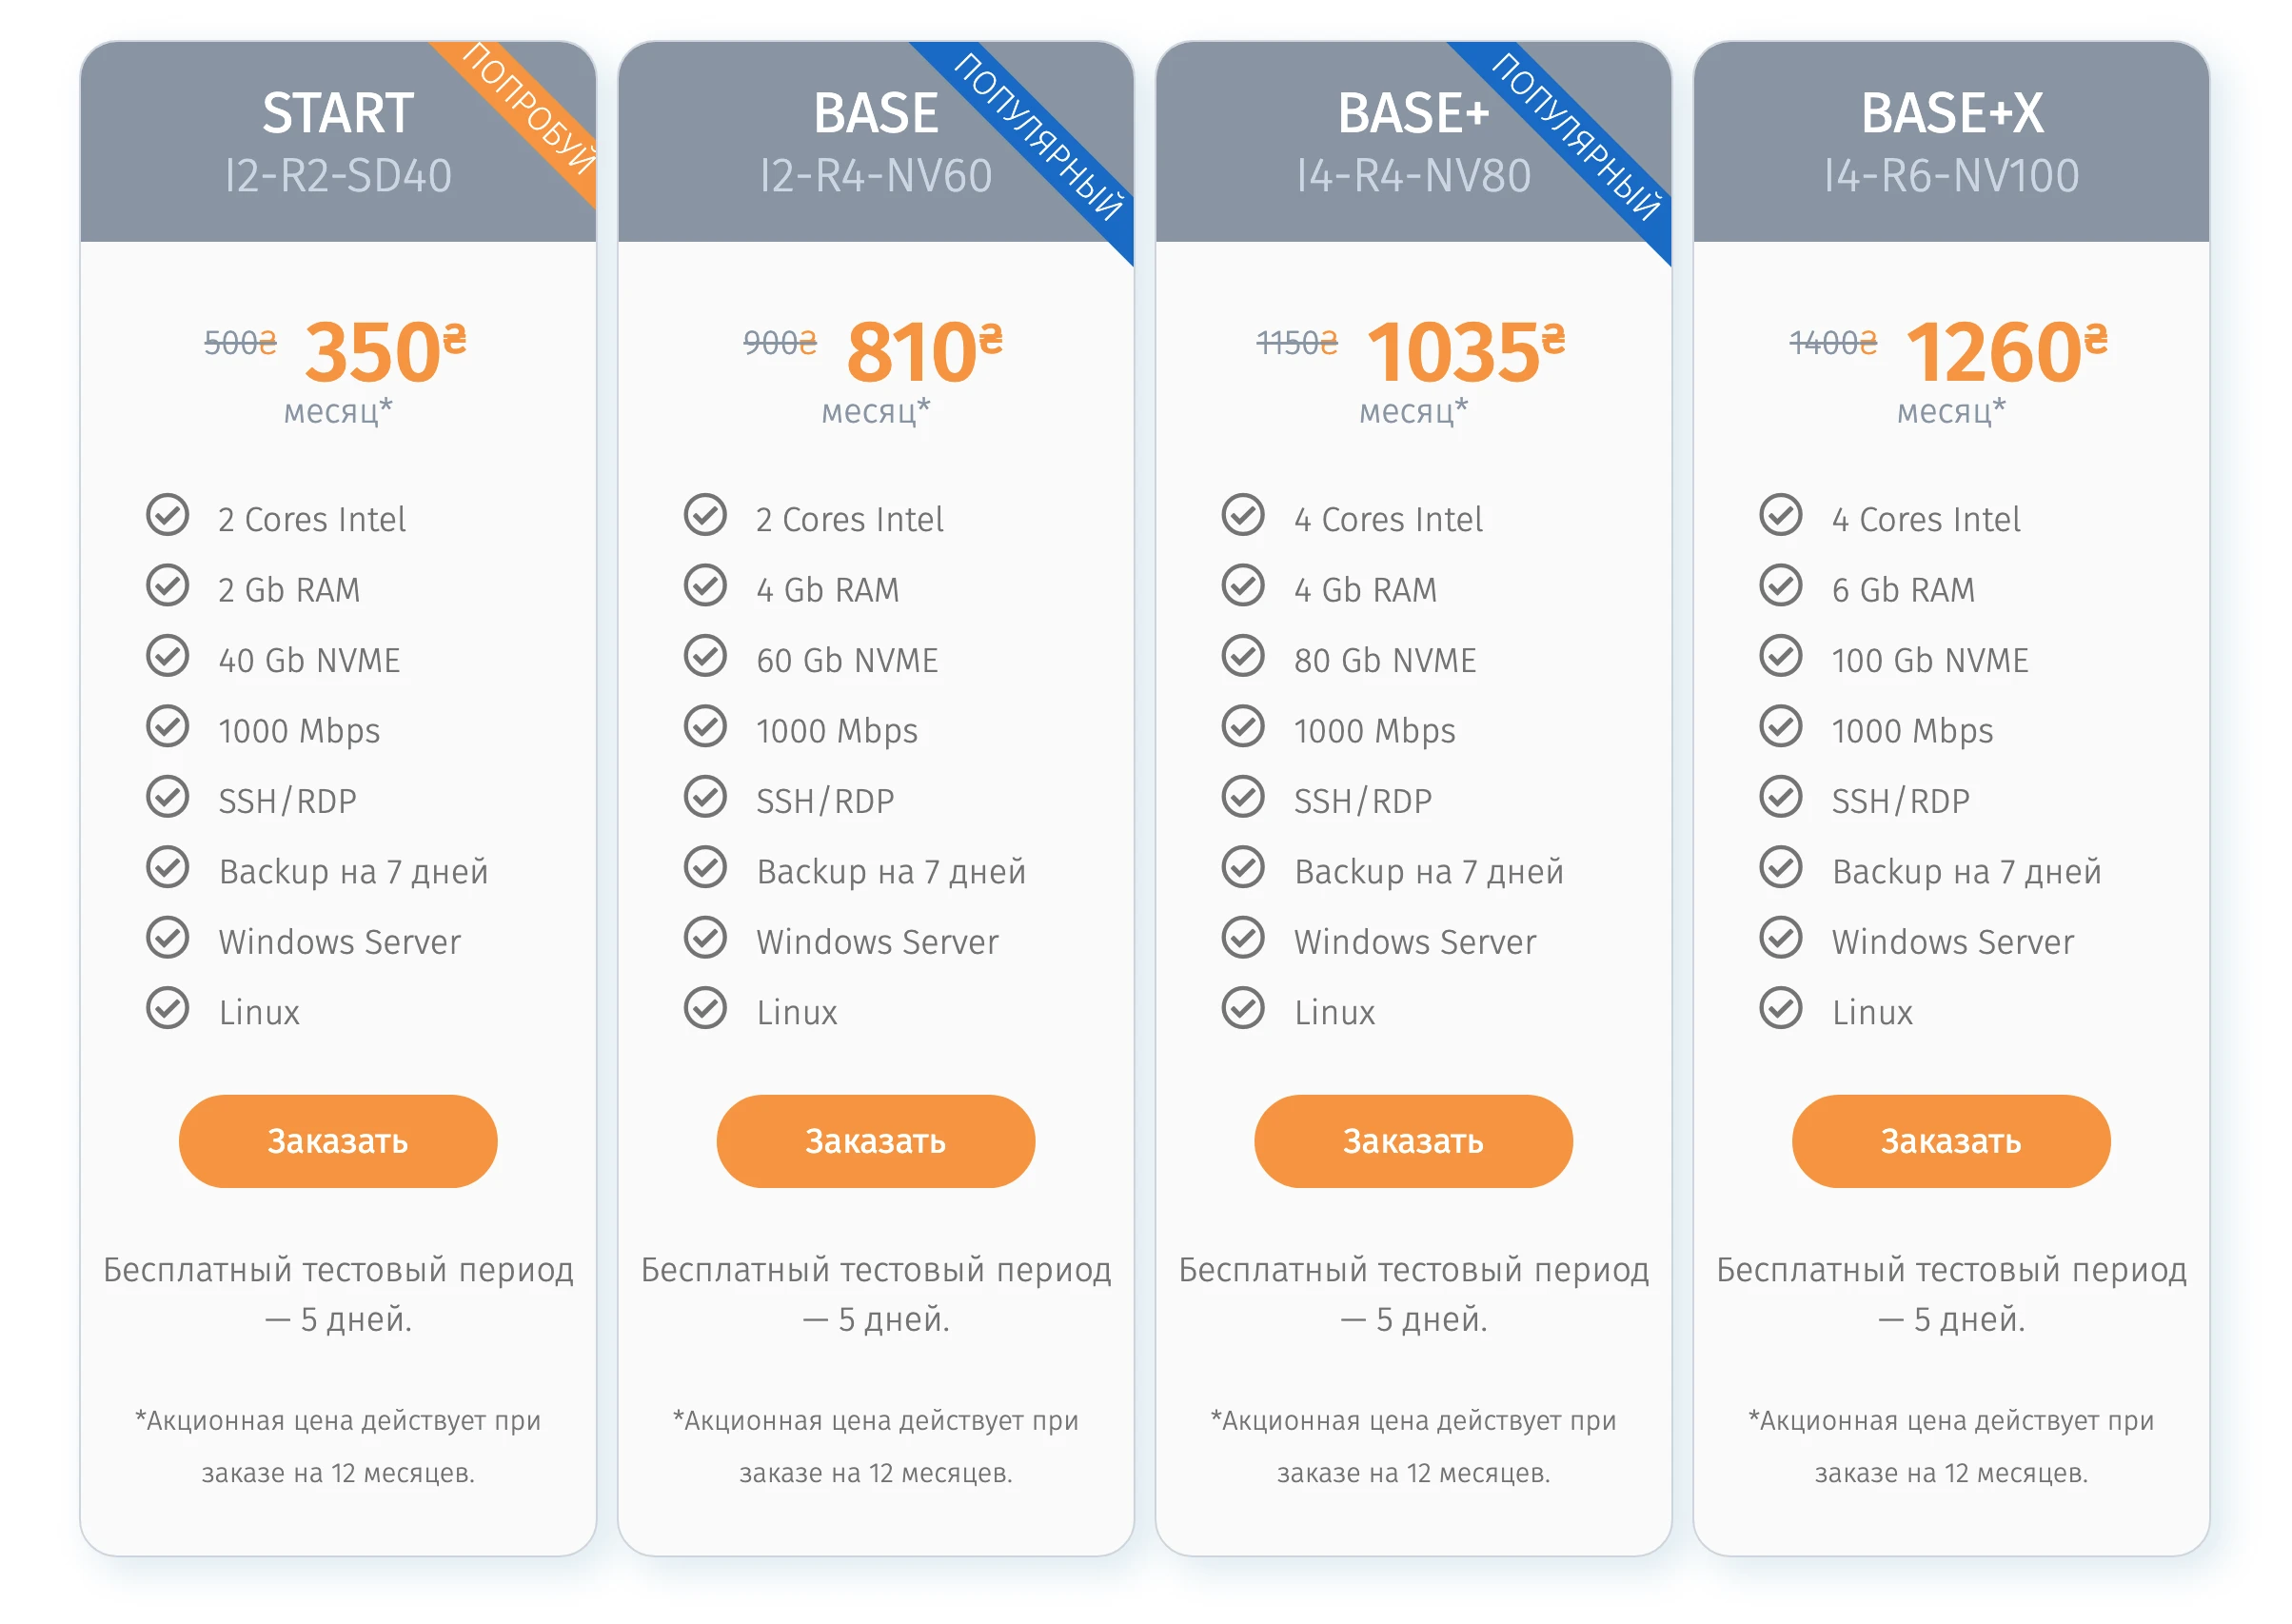Click checkmark icon beside 80 Gb NVME
The image size is (2292, 1624).
pos(1243,657)
